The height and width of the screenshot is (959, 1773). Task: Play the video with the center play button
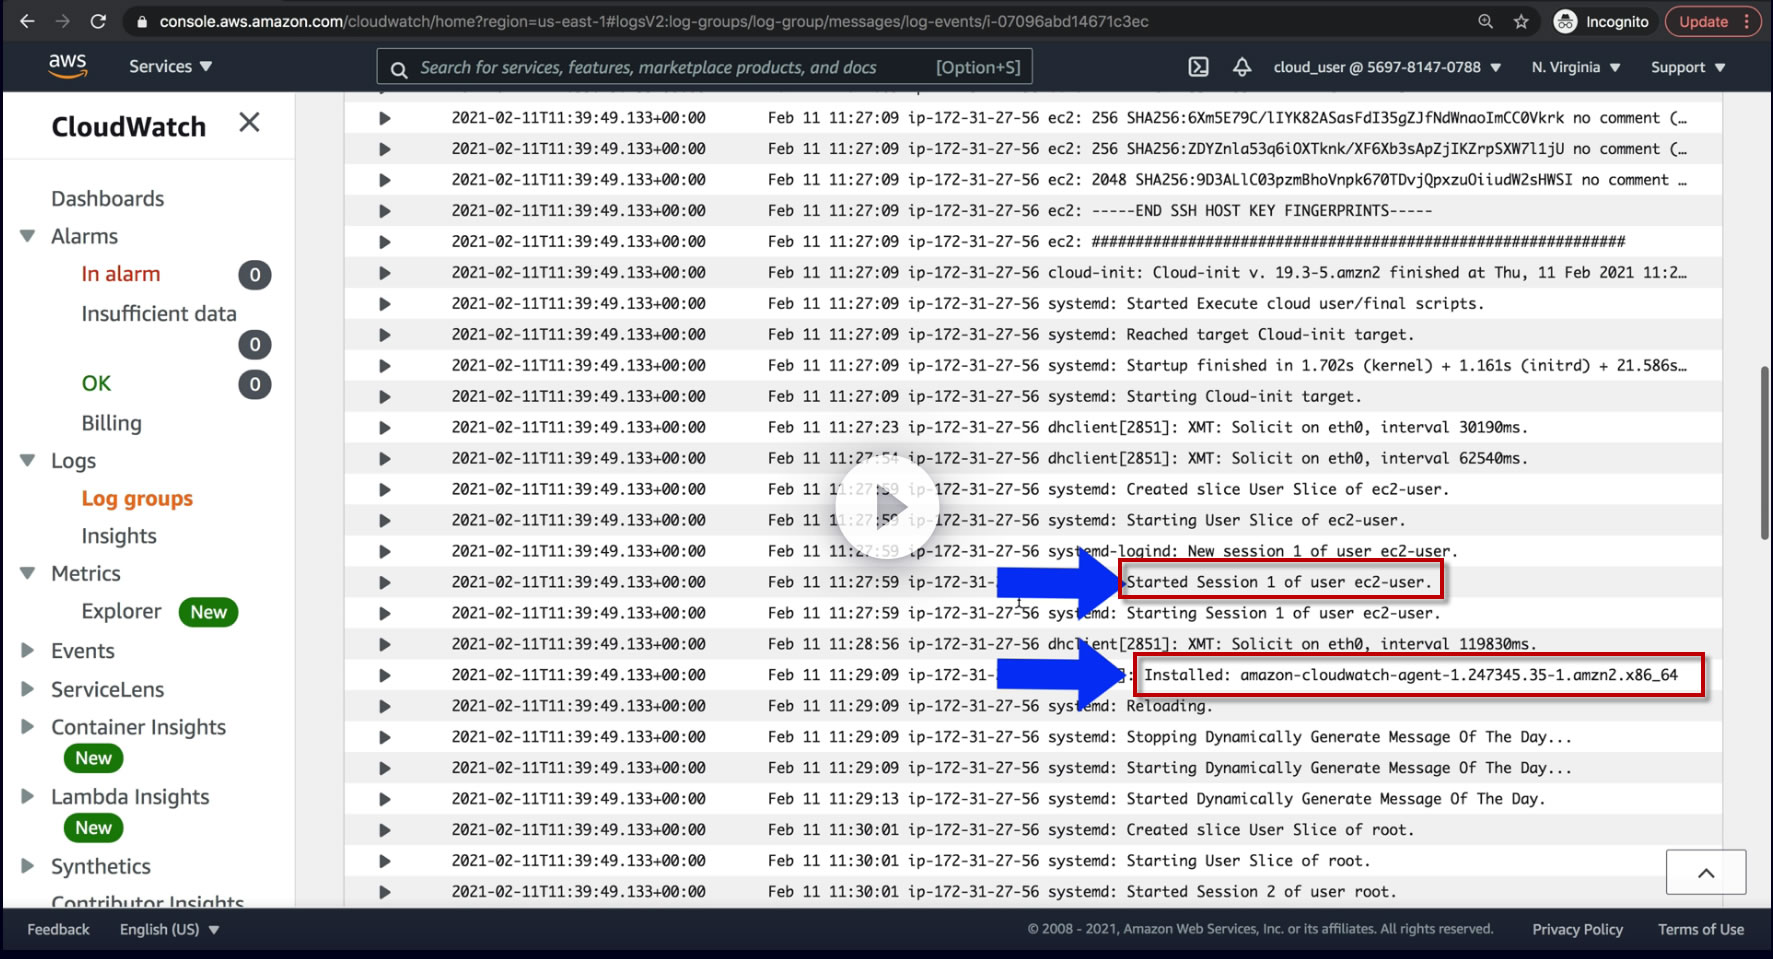coord(887,505)
